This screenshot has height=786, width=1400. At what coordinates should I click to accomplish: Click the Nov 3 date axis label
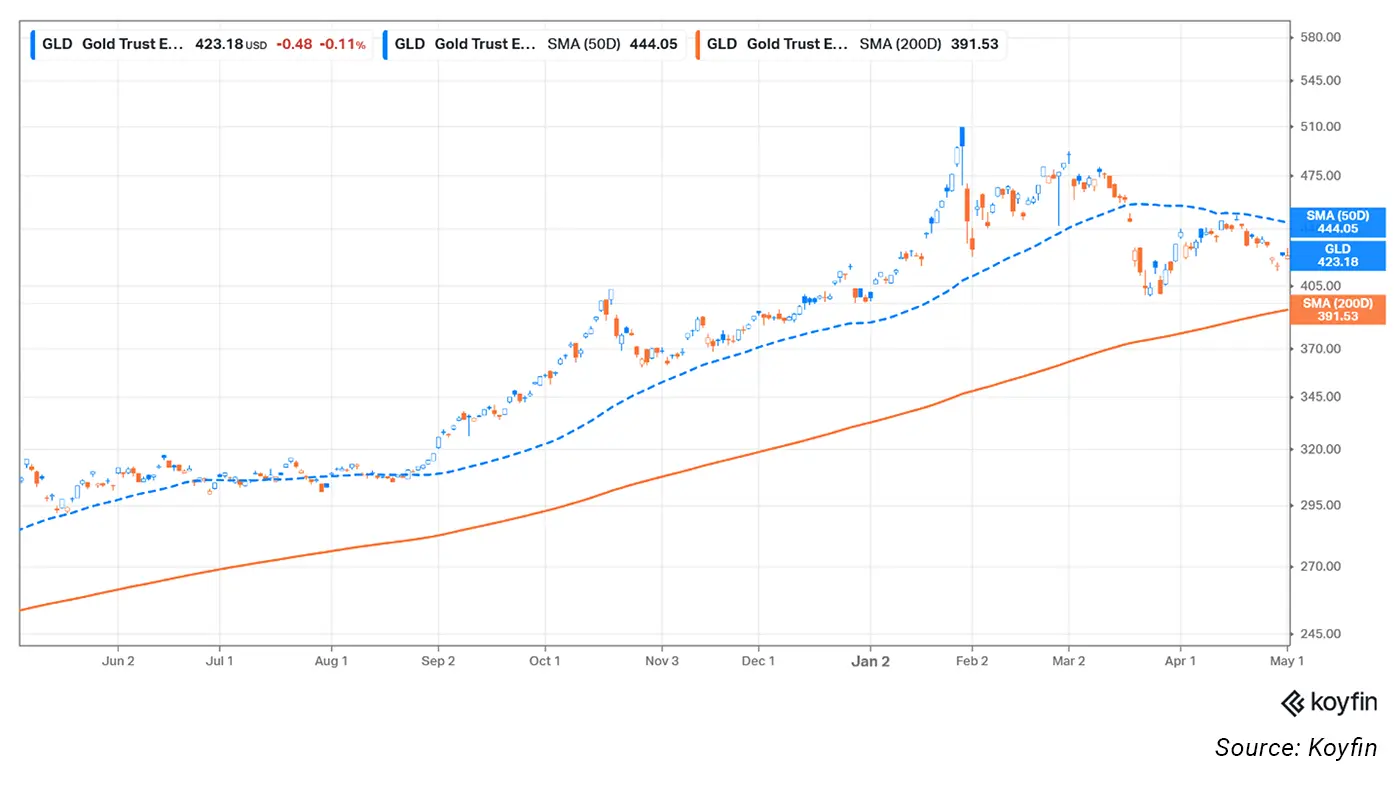(x=662, y=661)
